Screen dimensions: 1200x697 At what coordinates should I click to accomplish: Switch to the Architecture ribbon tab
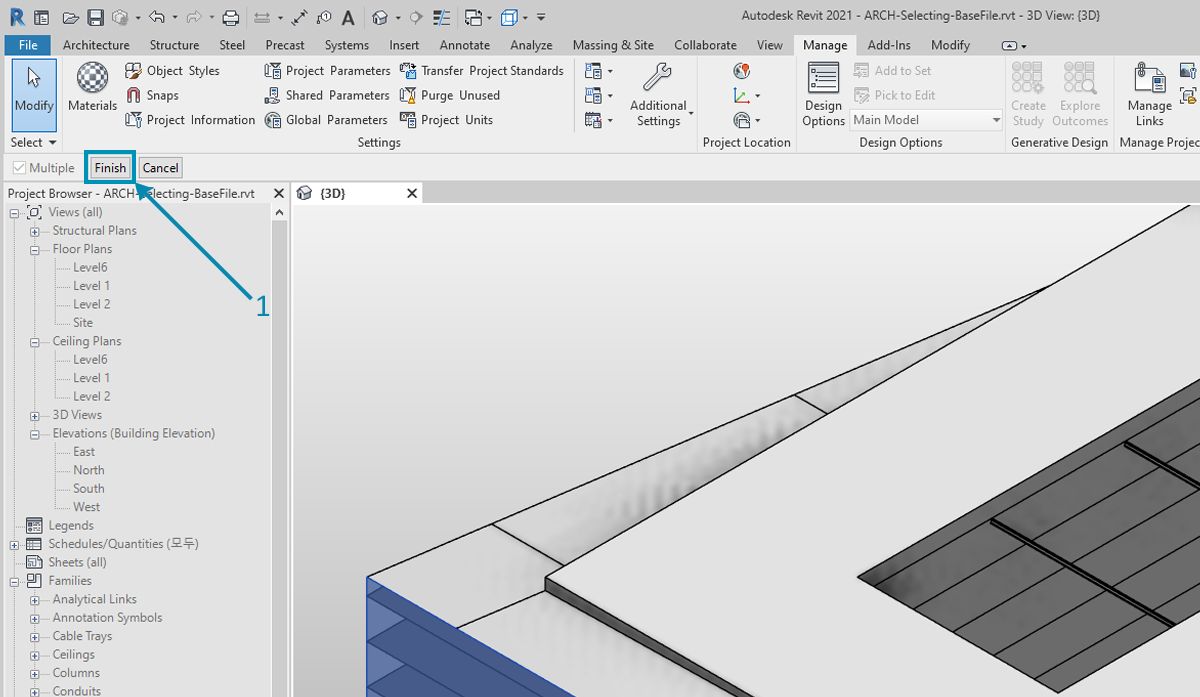pyautogui.click(x=96, y=45)
